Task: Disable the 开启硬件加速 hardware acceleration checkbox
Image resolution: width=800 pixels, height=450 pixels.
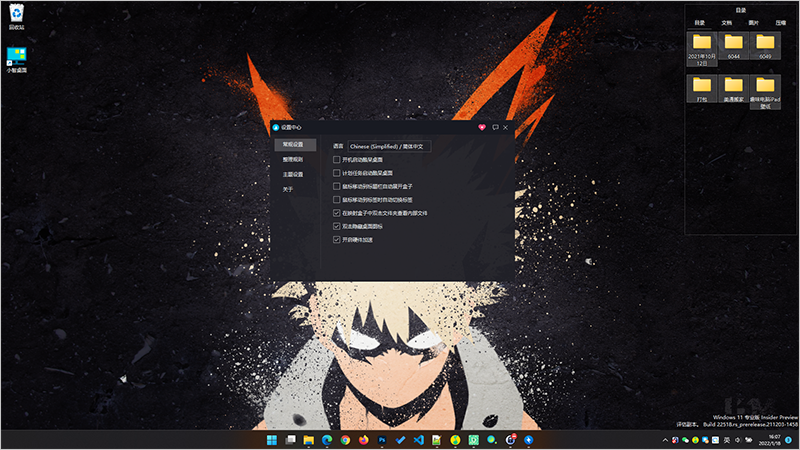Action: point(337,240)
